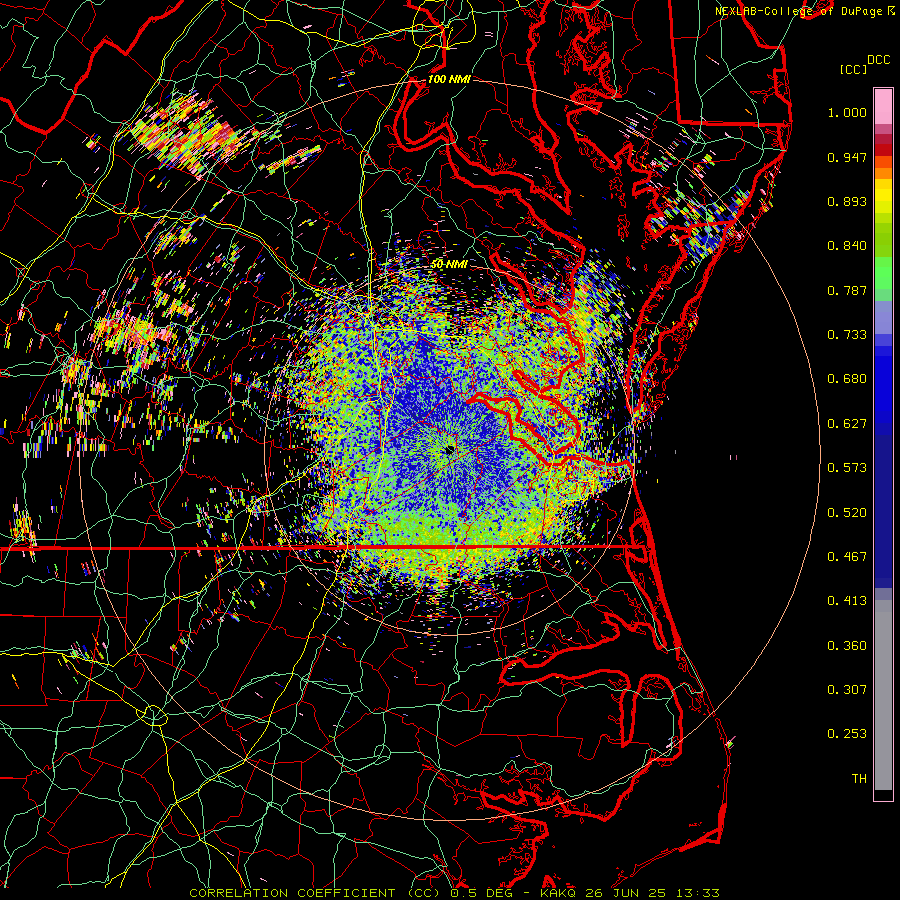Click the 0.733 scale value

click(847, 335)
